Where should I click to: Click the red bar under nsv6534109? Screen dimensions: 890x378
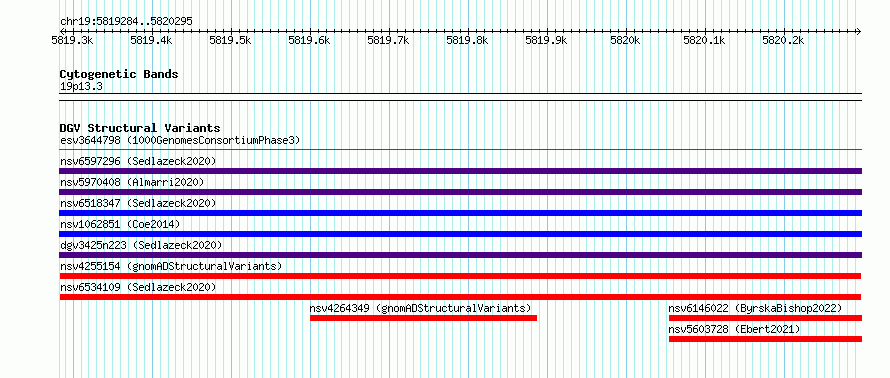click(x=460, y=297)
